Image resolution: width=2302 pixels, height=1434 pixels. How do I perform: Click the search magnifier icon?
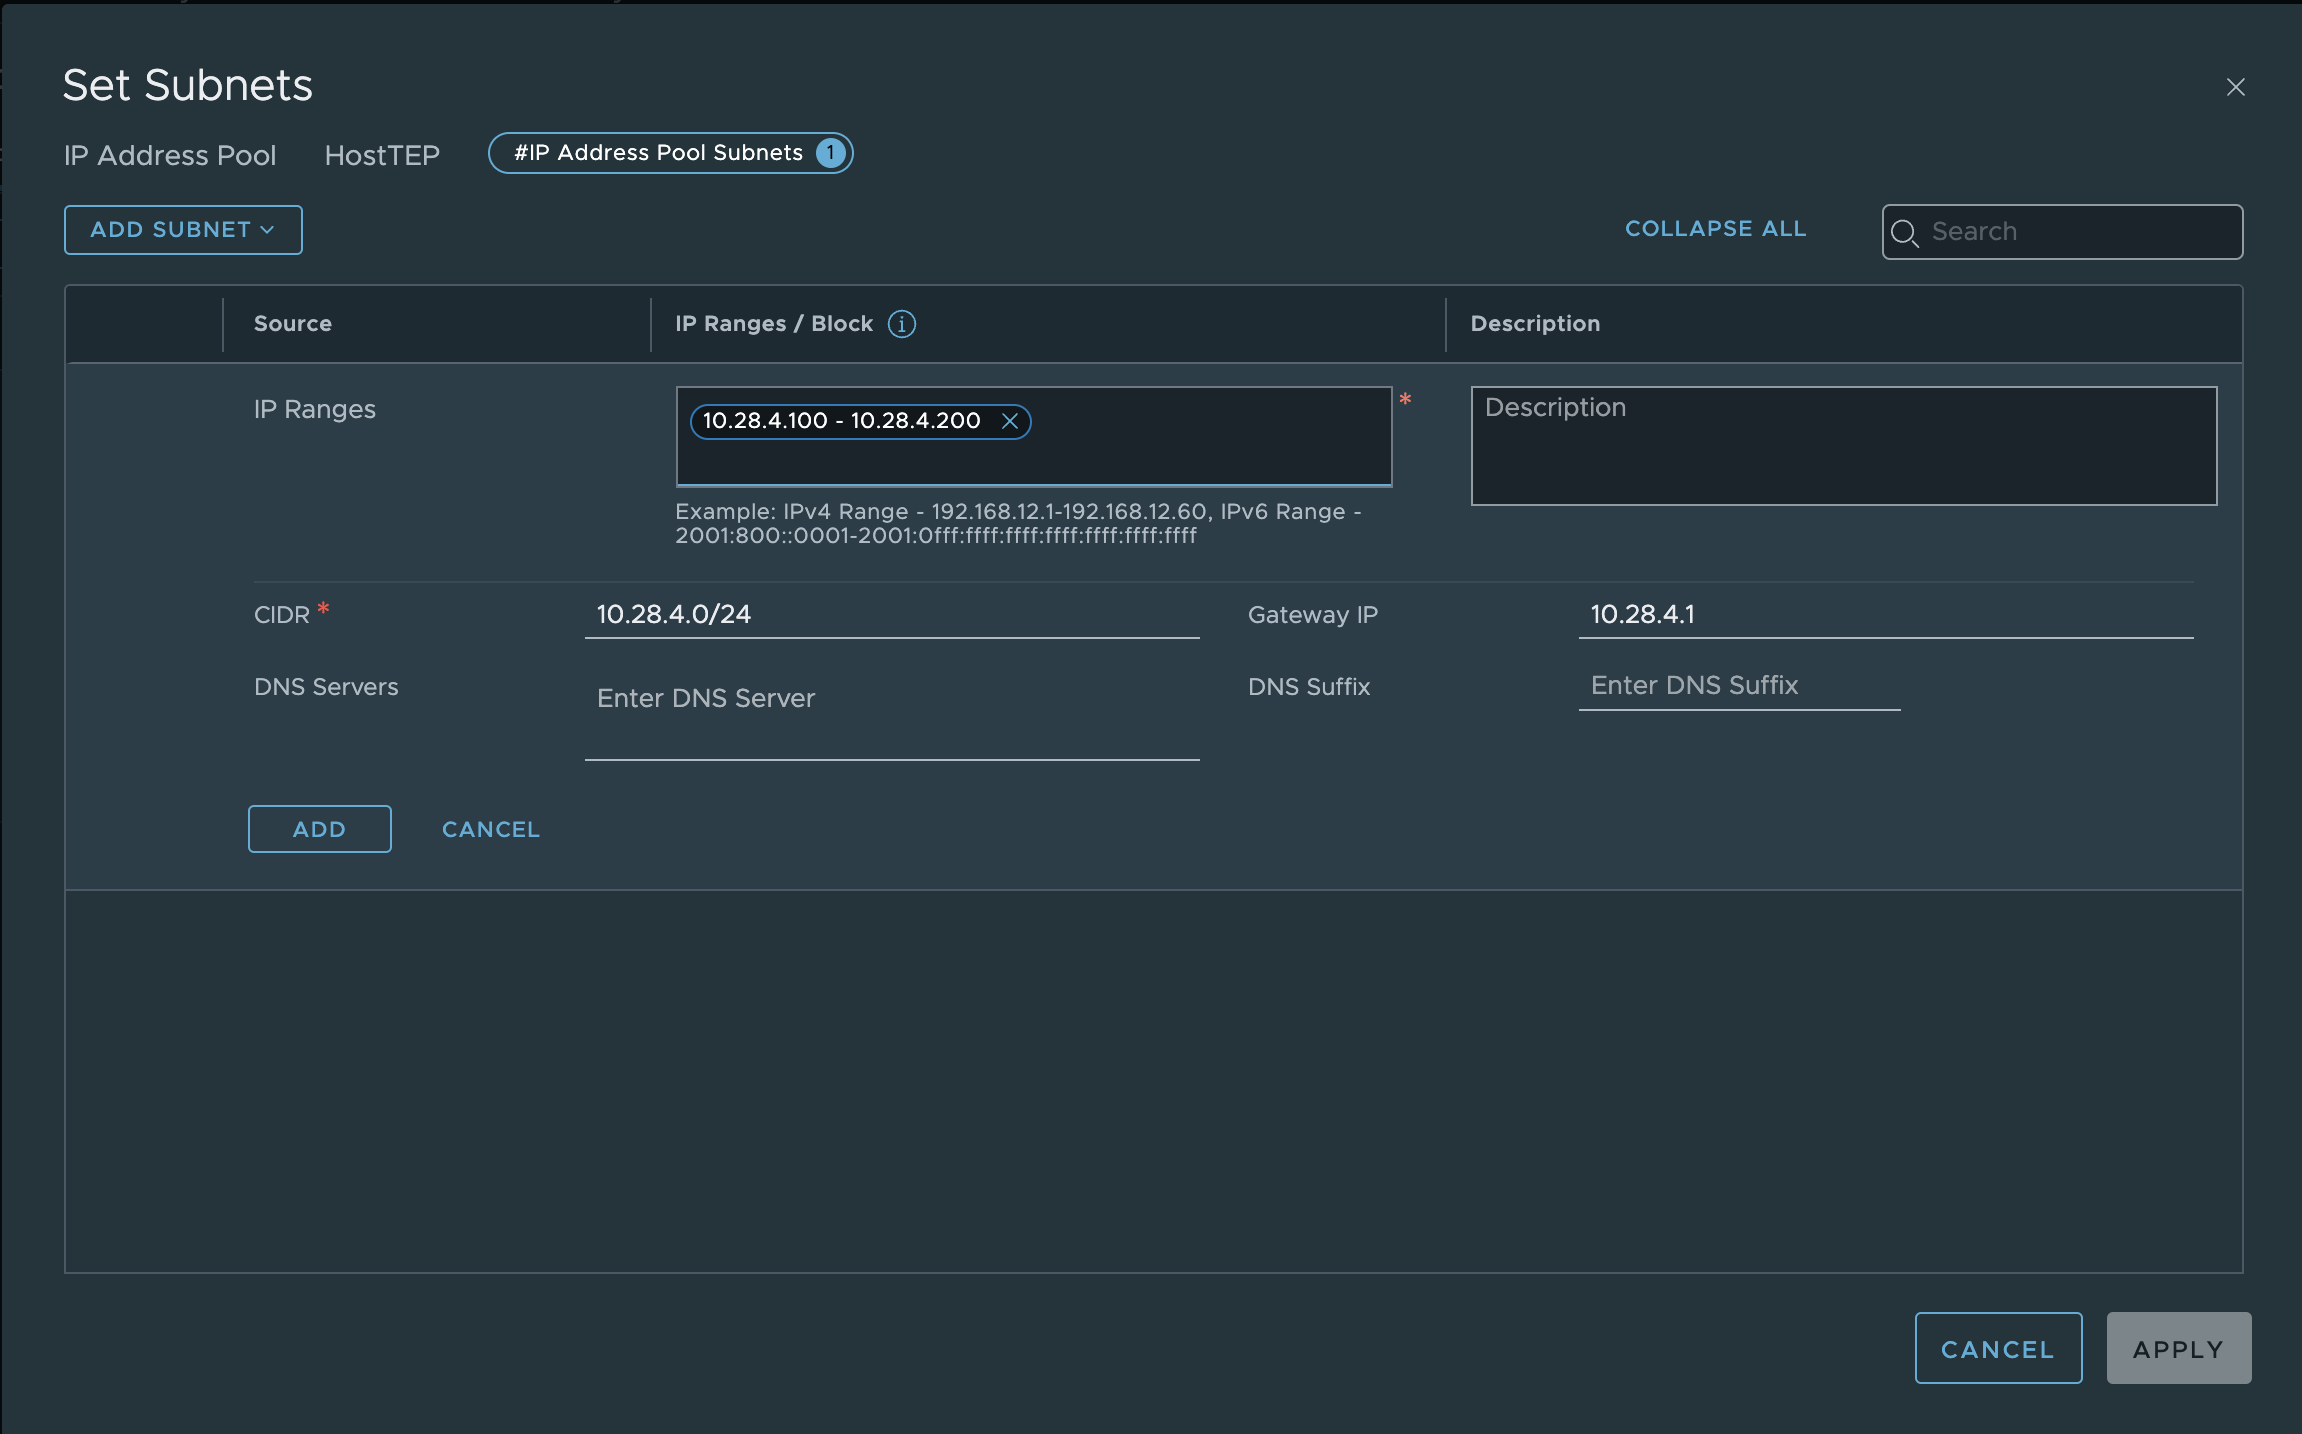1904,233
